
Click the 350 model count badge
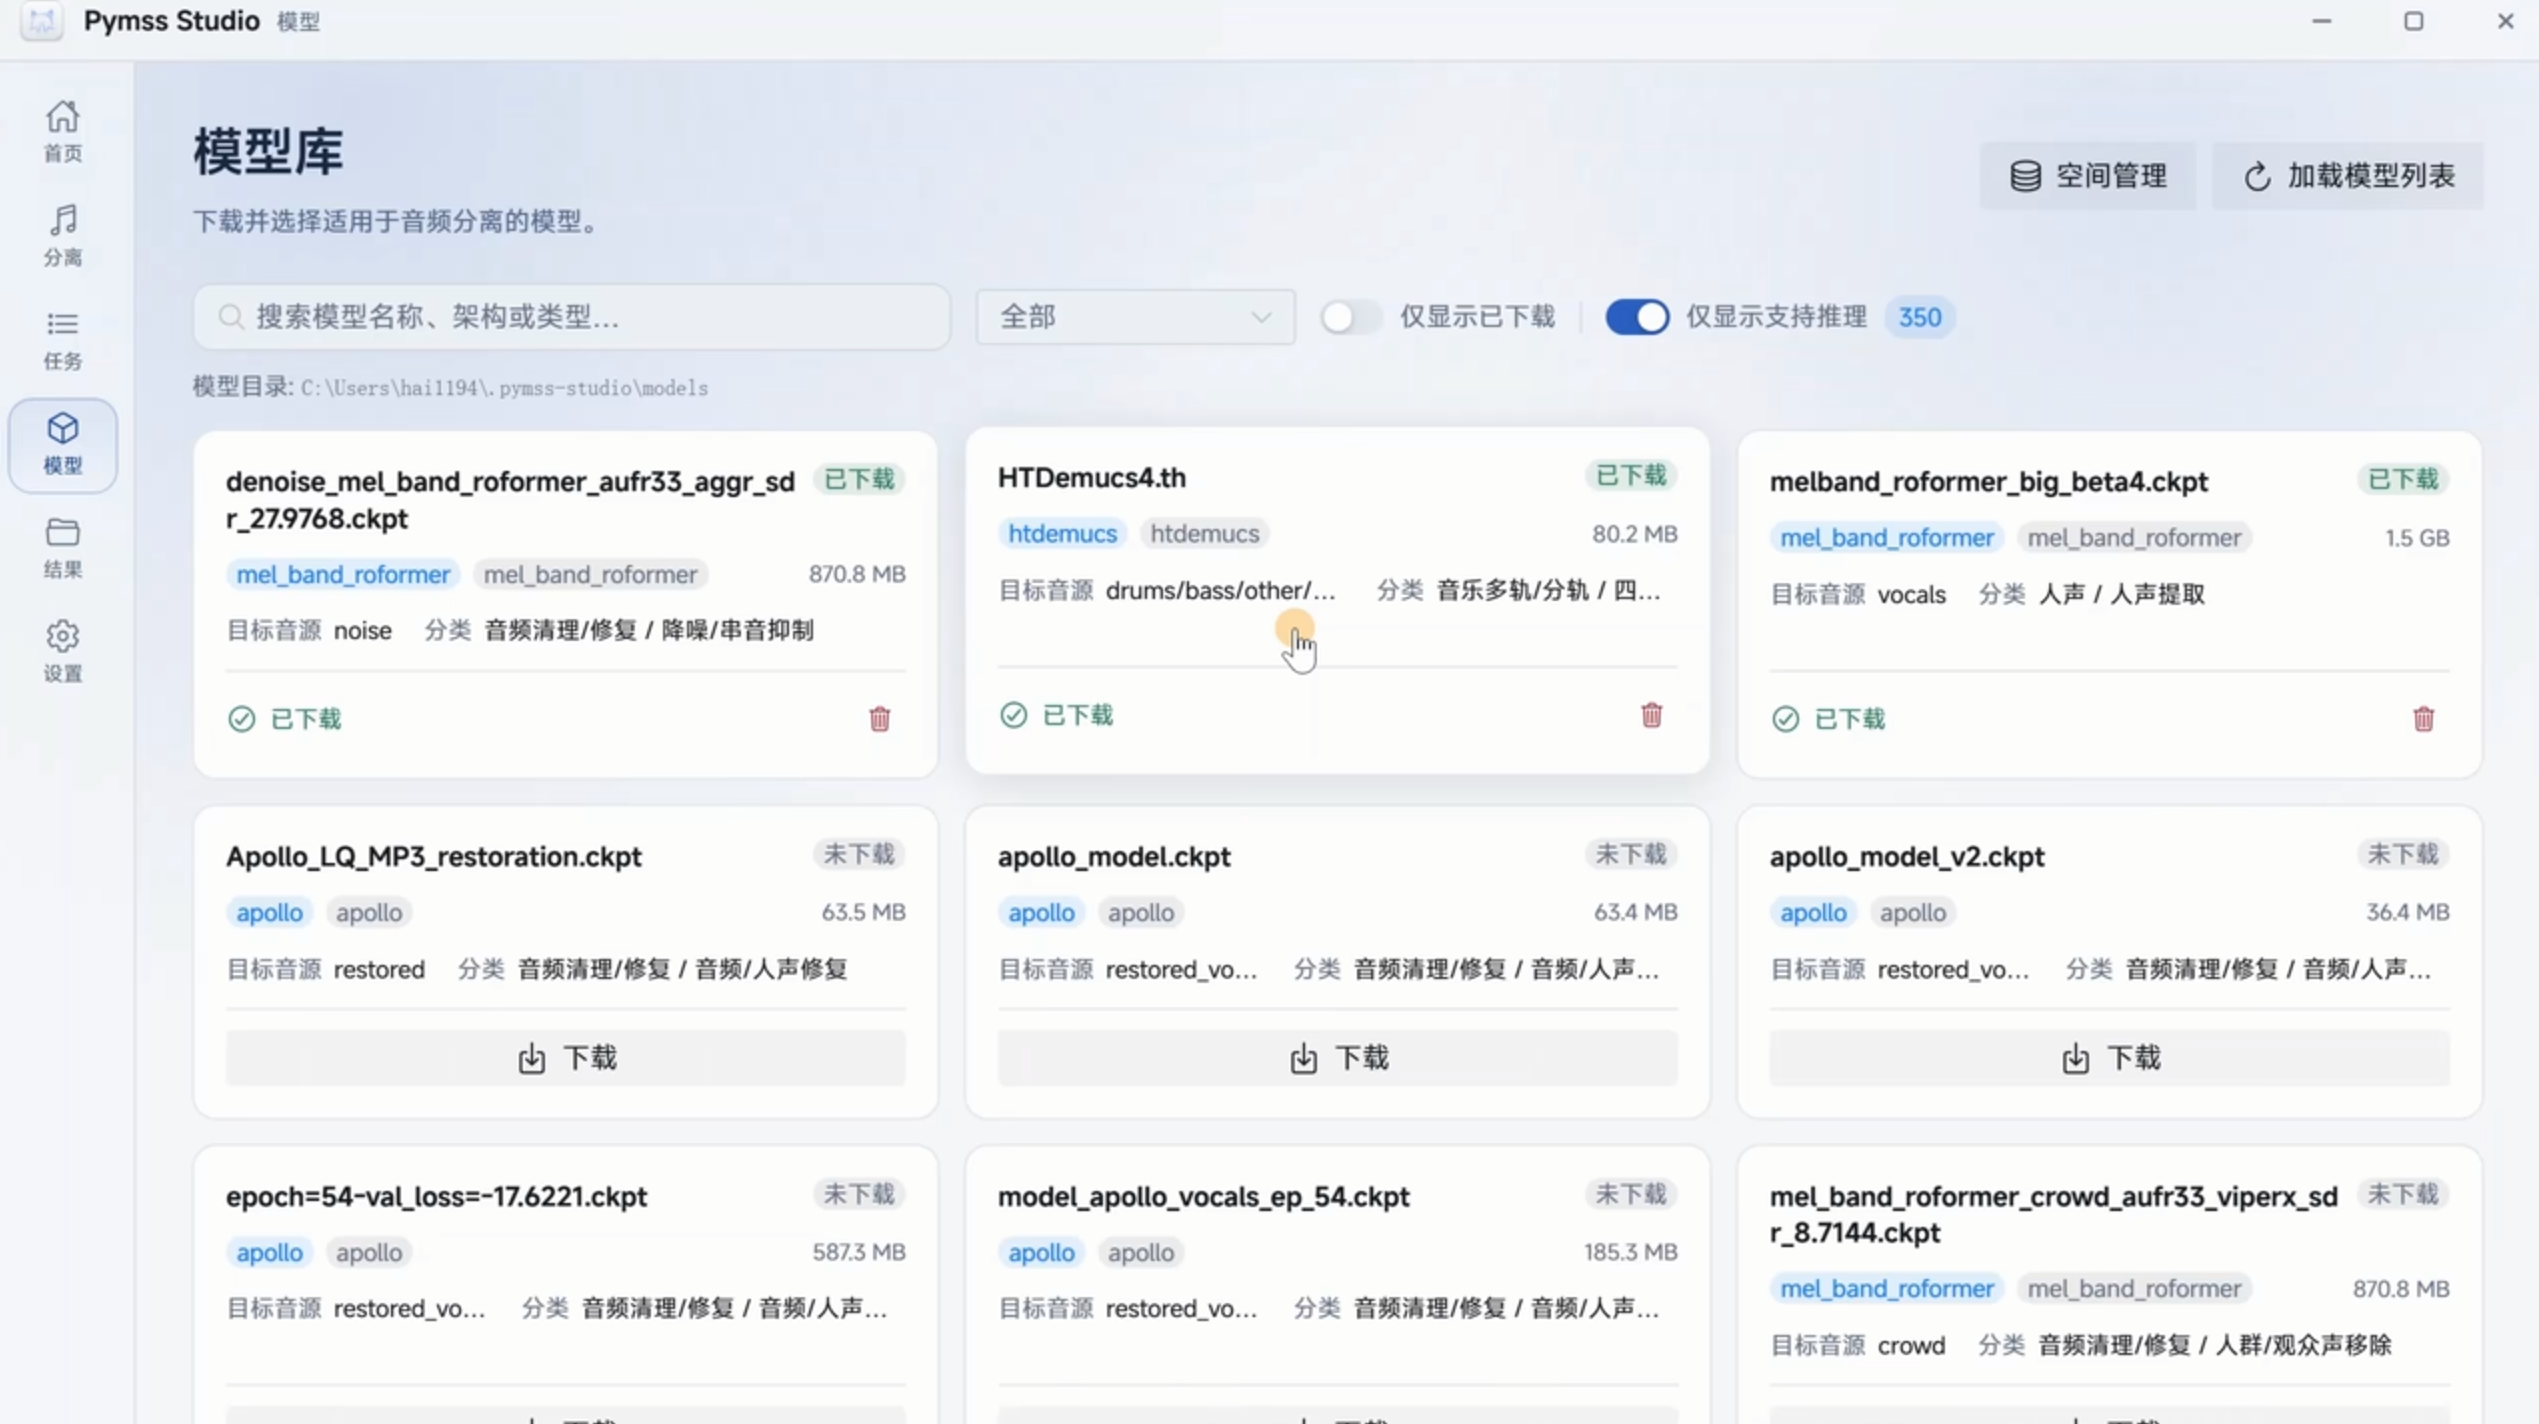point(1919,317)
